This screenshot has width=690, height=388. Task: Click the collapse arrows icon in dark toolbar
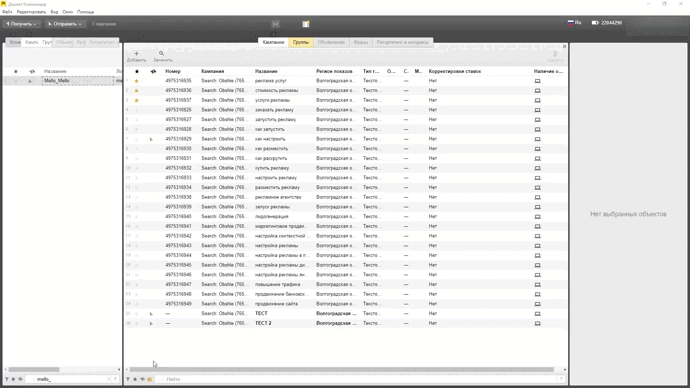pos(275,24)
